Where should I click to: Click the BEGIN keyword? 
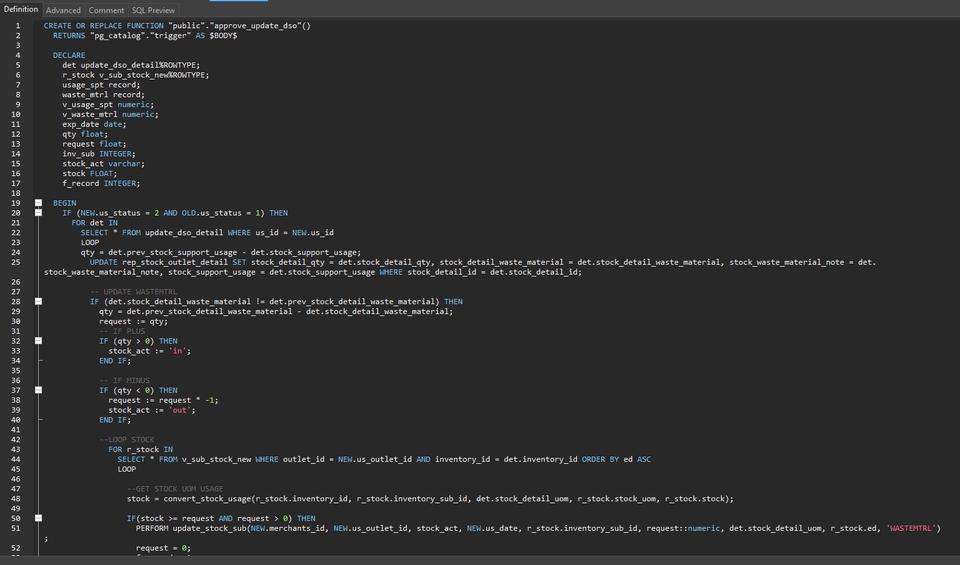(64, 203)
